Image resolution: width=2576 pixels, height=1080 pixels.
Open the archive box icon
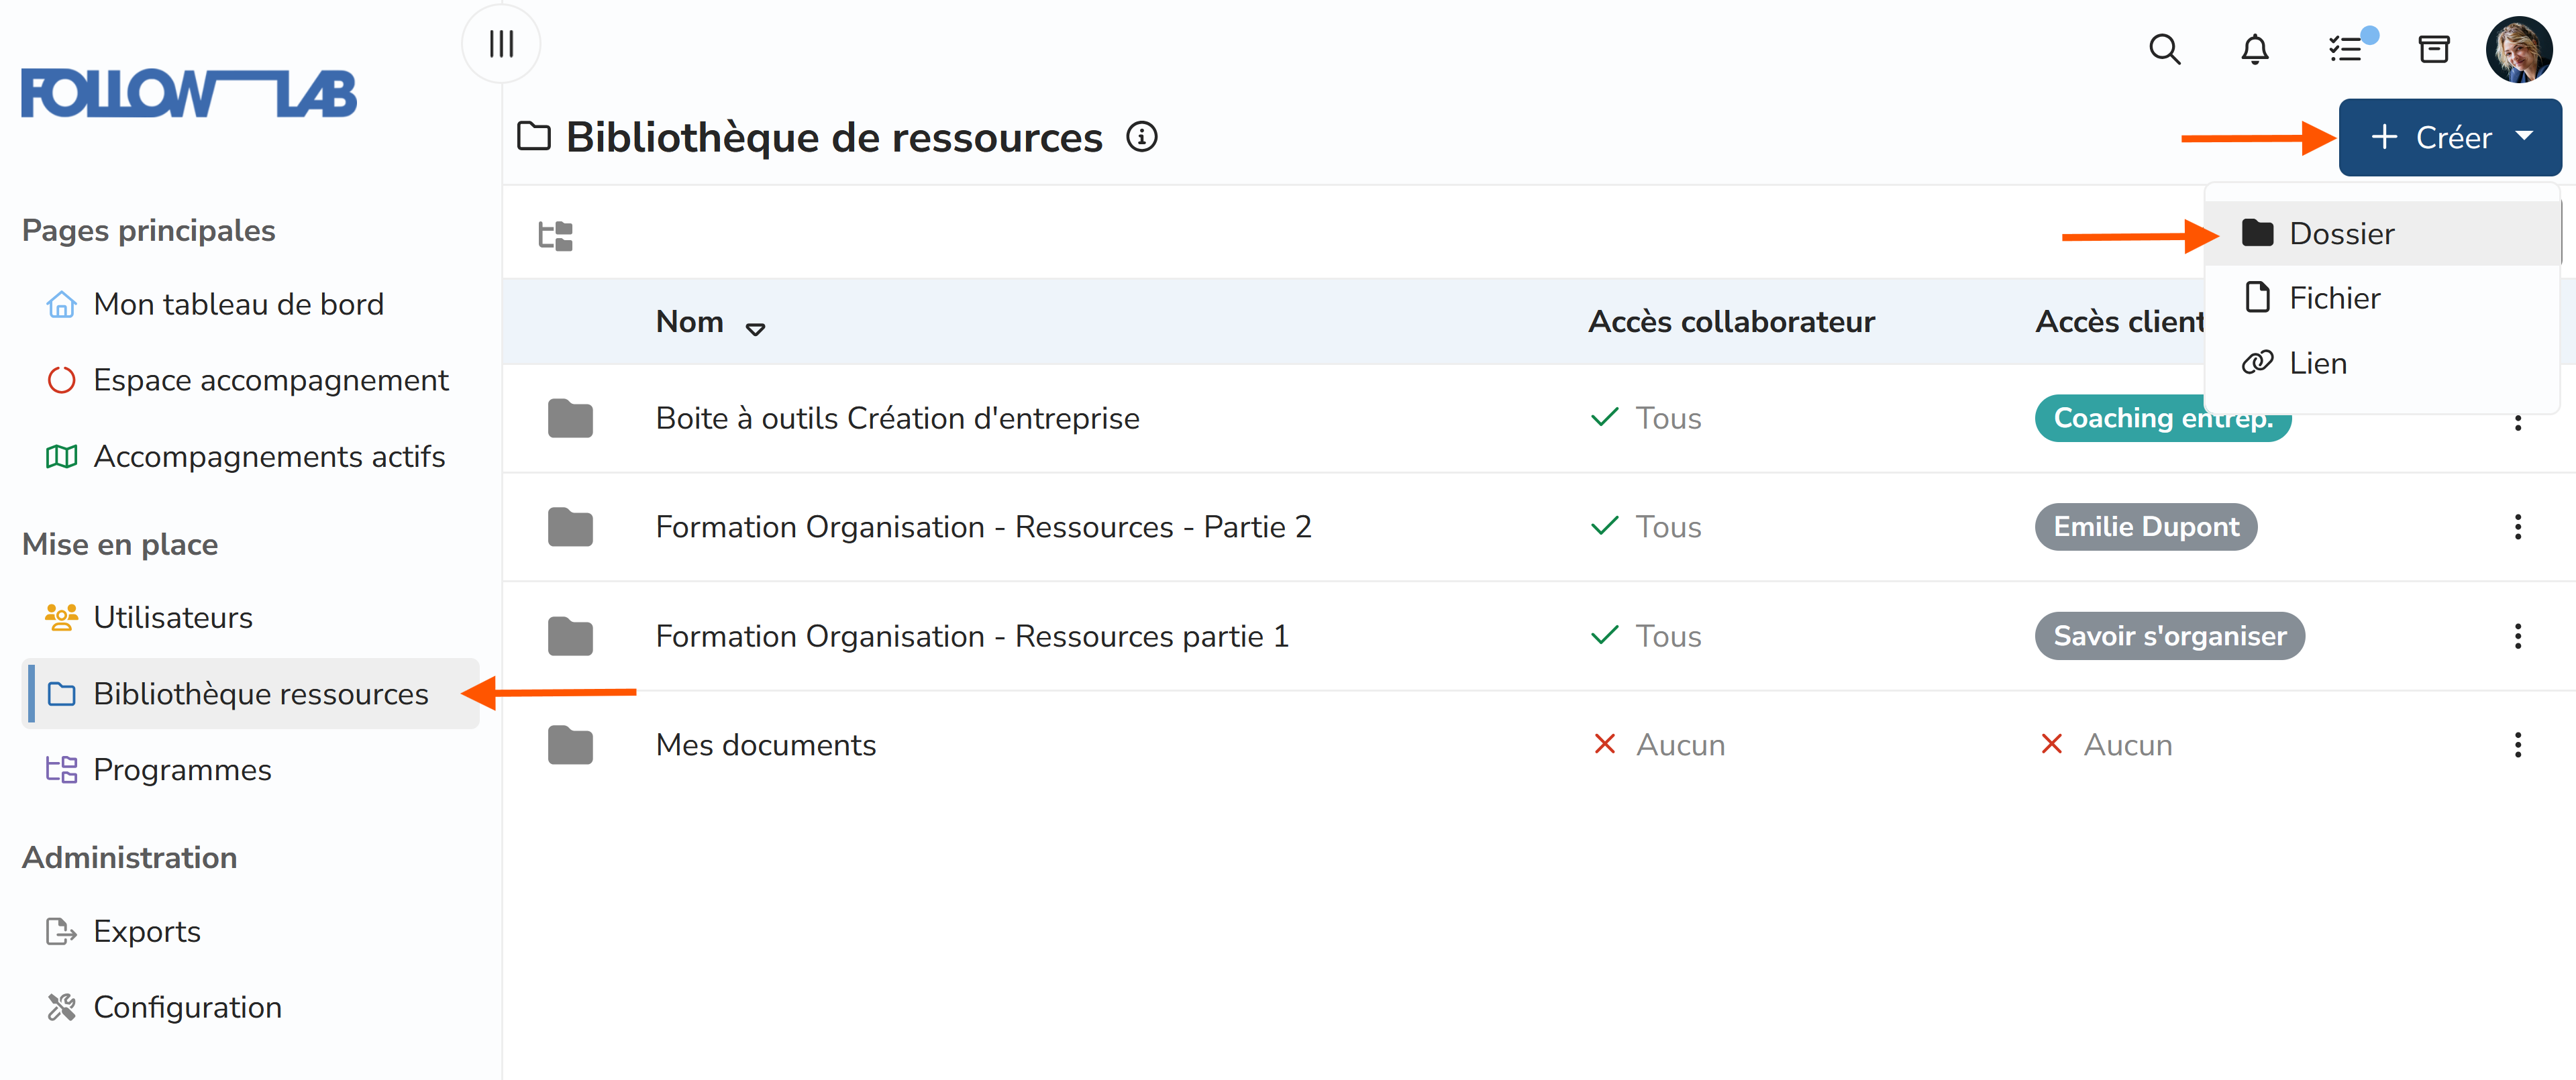(2433, 49)
